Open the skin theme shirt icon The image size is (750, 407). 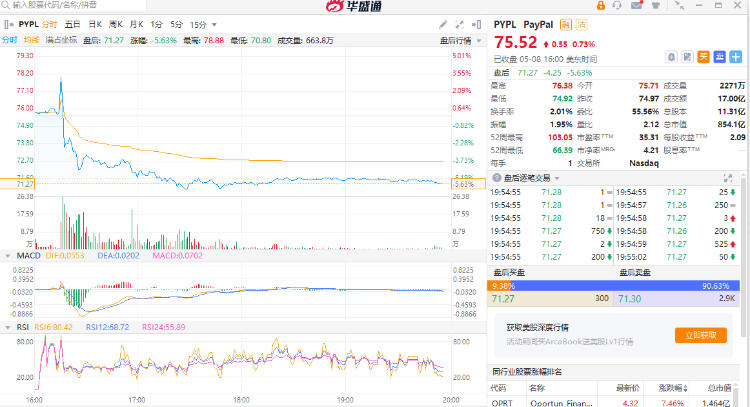(x=656, y=5)
